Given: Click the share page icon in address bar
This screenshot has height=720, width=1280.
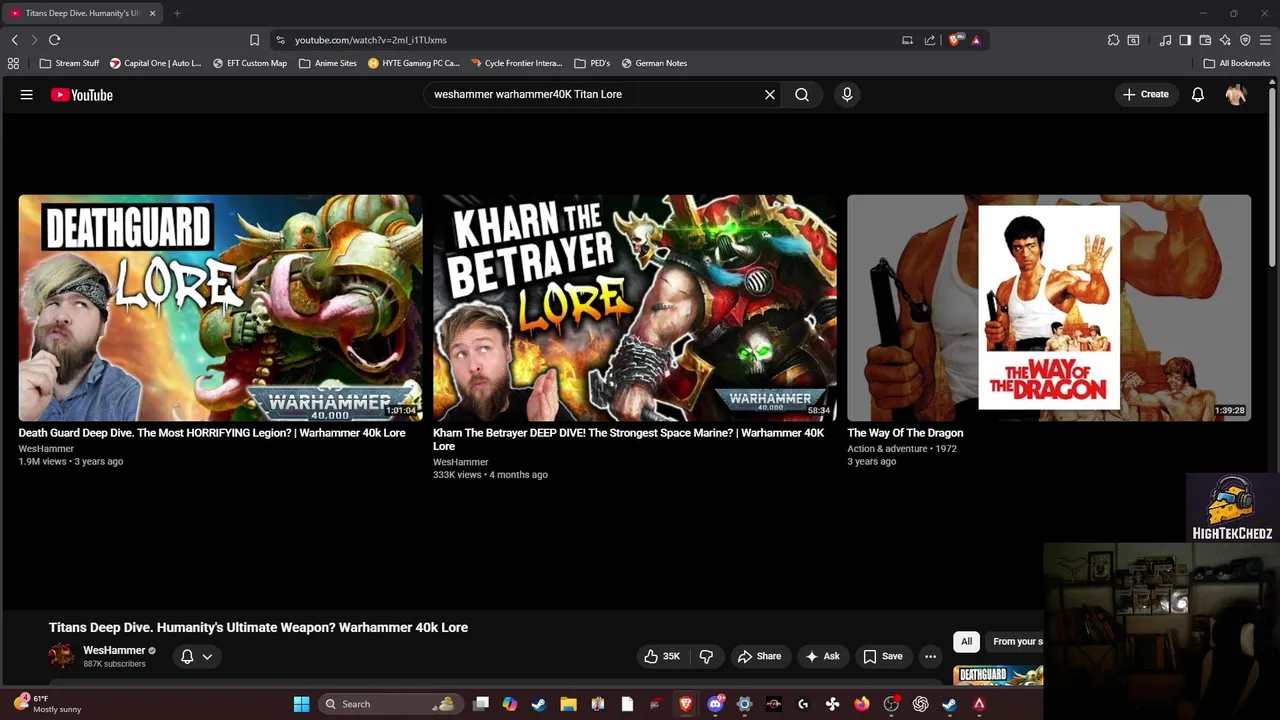Looking at the screenshot, I should point(930,40).
